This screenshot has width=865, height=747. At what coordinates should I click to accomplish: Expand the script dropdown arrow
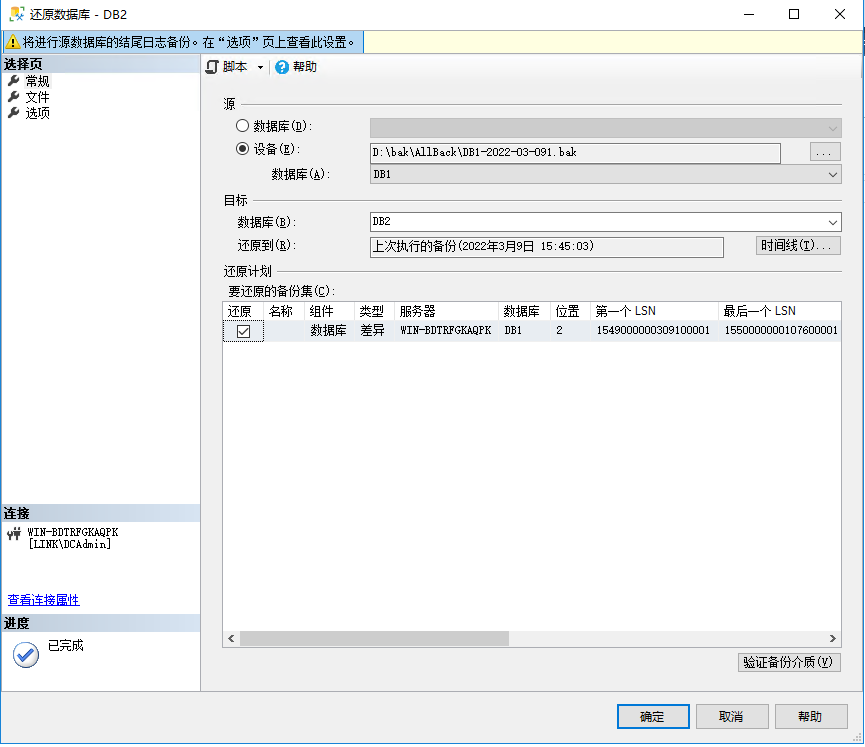tap(260, 67)
